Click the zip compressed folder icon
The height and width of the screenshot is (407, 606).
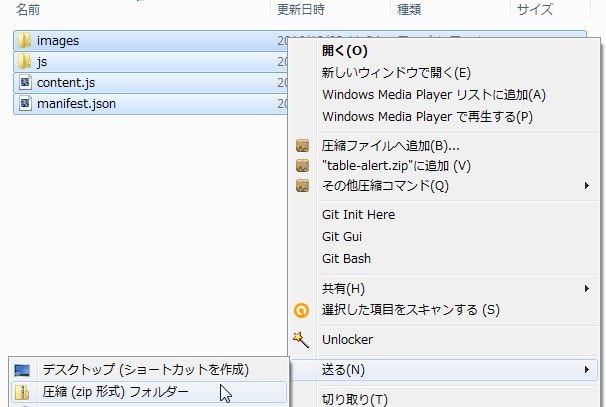(22, 392)
